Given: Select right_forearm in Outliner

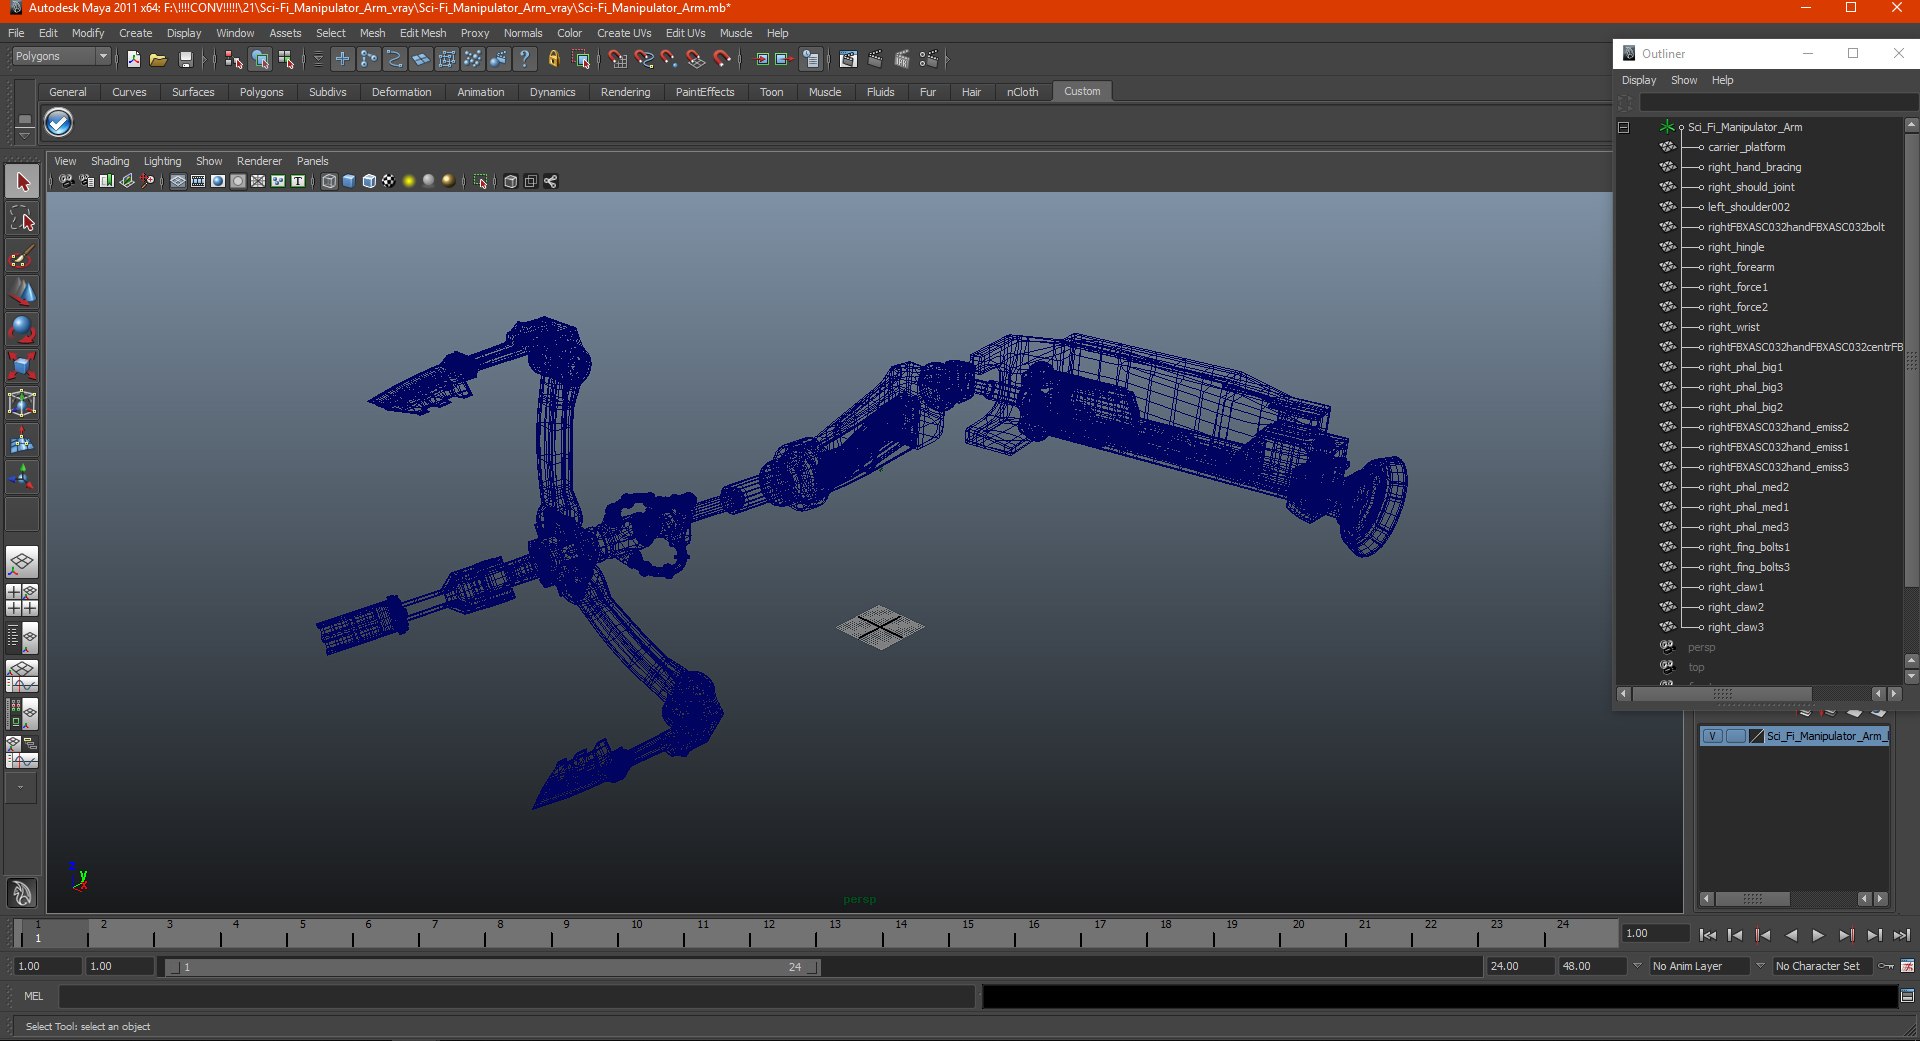Looking at the screenshot, I should coord(1740,267).
